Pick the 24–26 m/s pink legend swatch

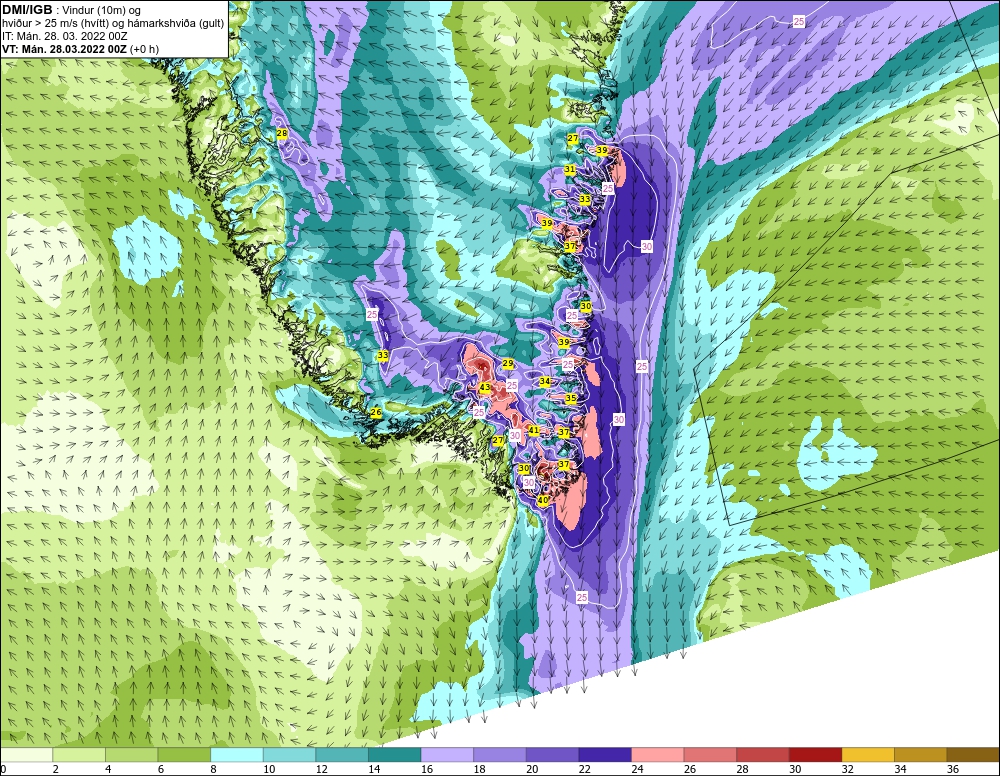[658, 755]
